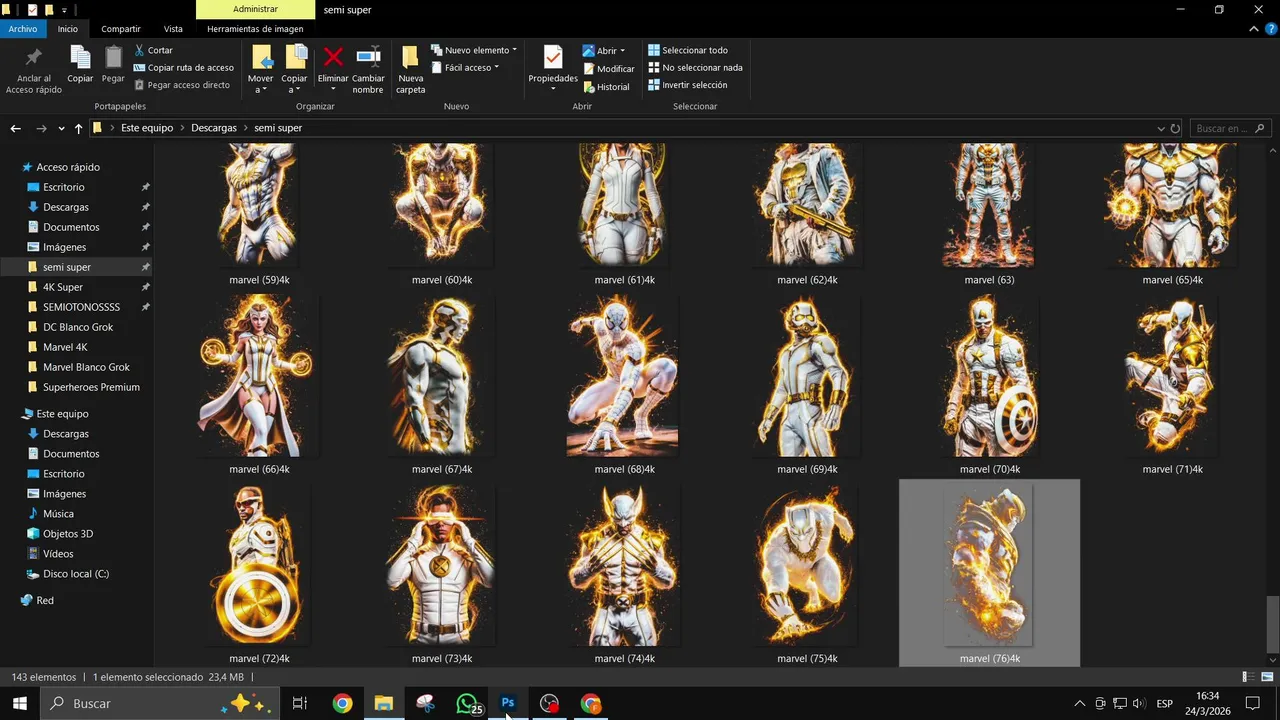Switch to the Vista tab

173,29
